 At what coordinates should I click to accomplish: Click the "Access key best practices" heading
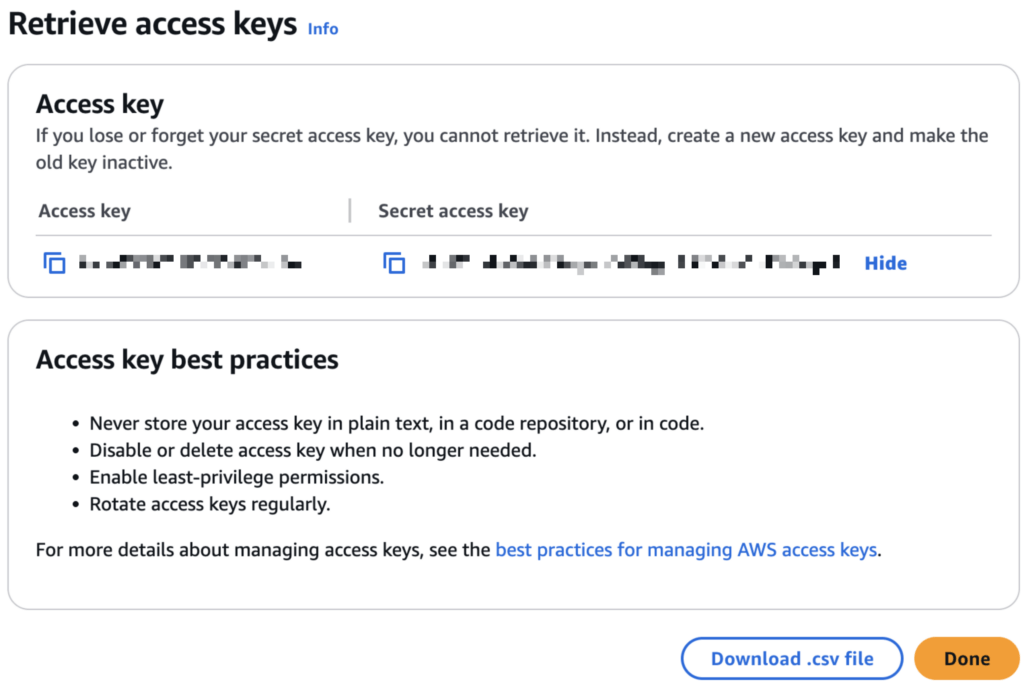click(x=187, y=360)
